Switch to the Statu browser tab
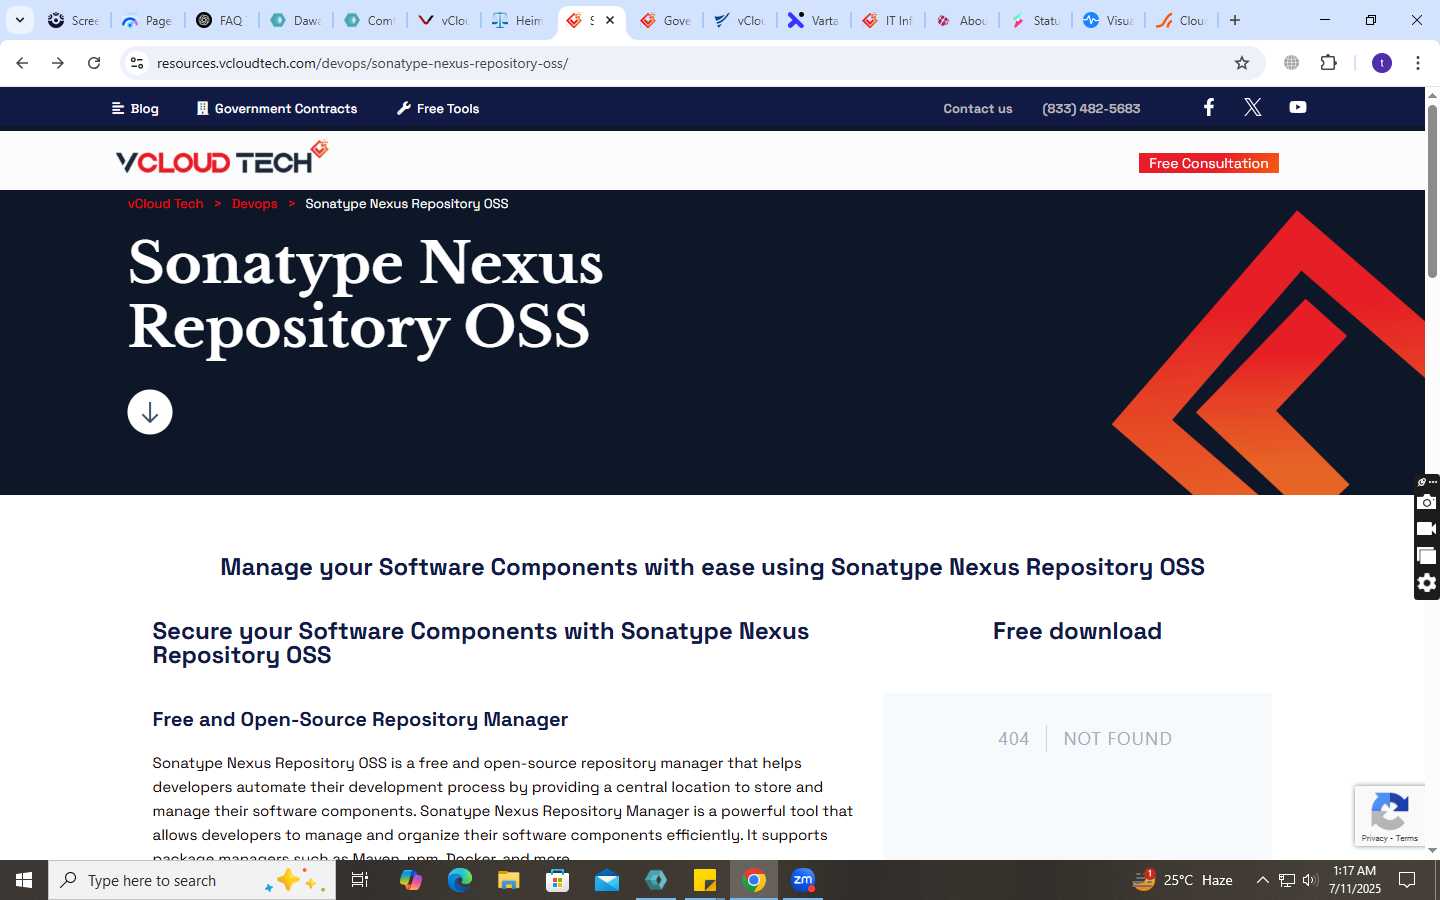 click(x=1036, y=20)
